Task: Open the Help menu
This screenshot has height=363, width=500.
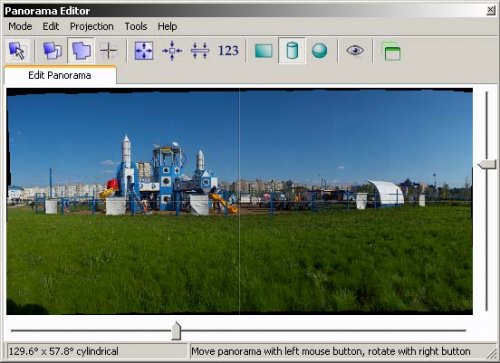Action: coord(167,26)
